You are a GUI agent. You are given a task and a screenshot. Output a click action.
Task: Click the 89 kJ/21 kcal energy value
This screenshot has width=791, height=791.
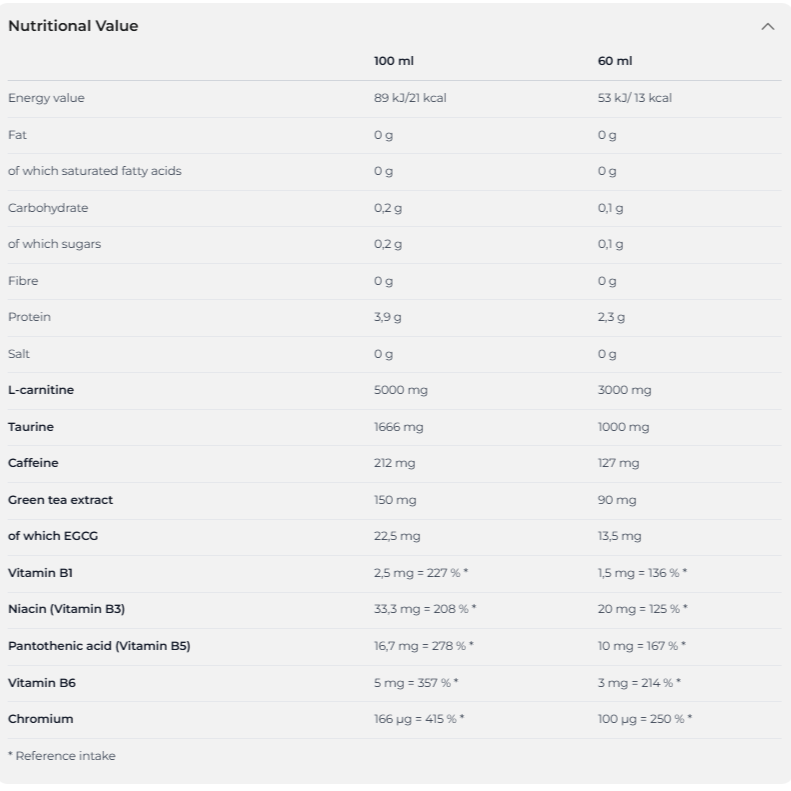point(409,98)
